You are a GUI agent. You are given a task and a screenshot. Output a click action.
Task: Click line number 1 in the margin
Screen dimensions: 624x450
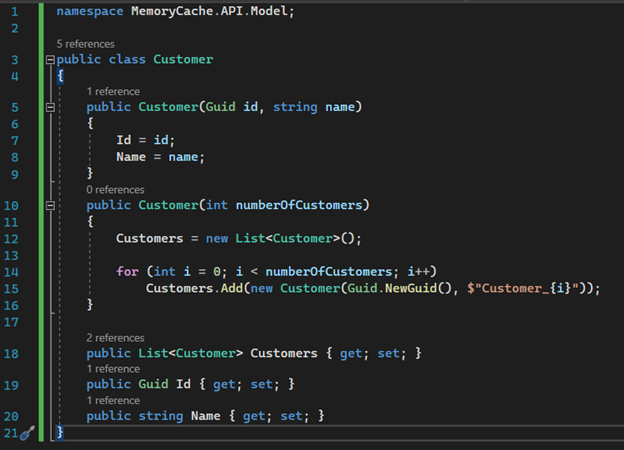pos(14,11)
